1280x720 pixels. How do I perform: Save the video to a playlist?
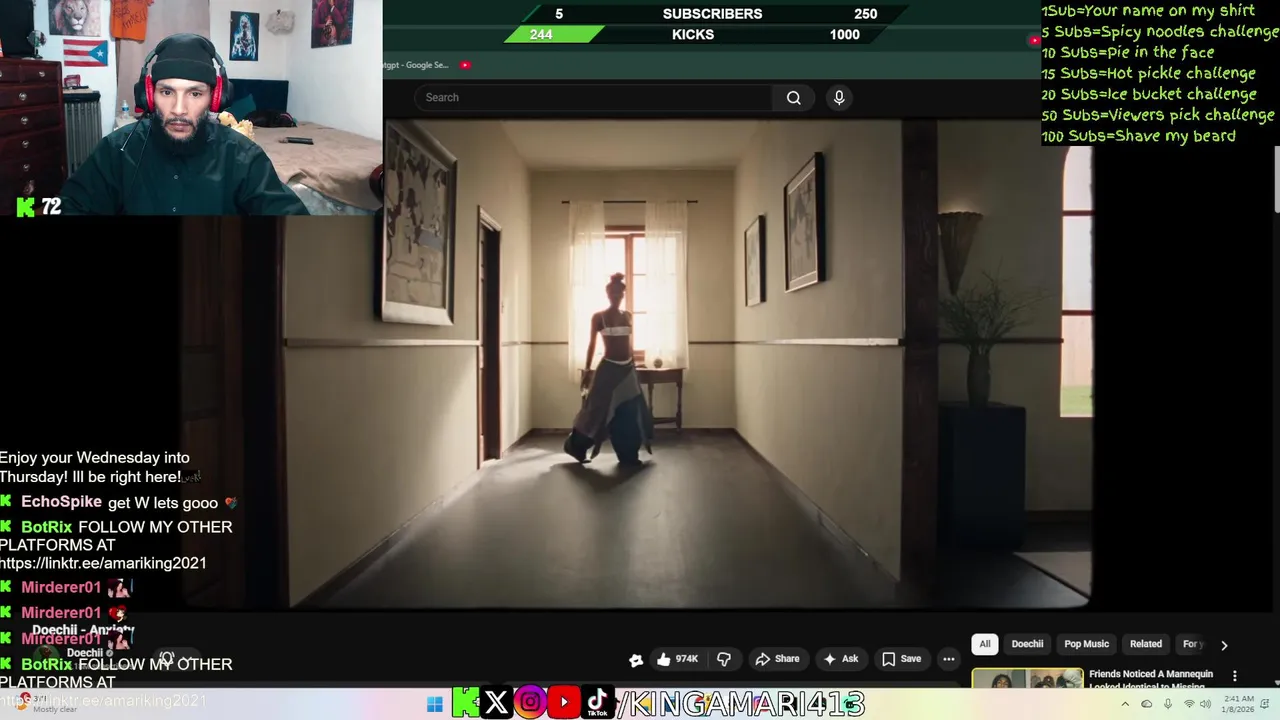(901, 659)
